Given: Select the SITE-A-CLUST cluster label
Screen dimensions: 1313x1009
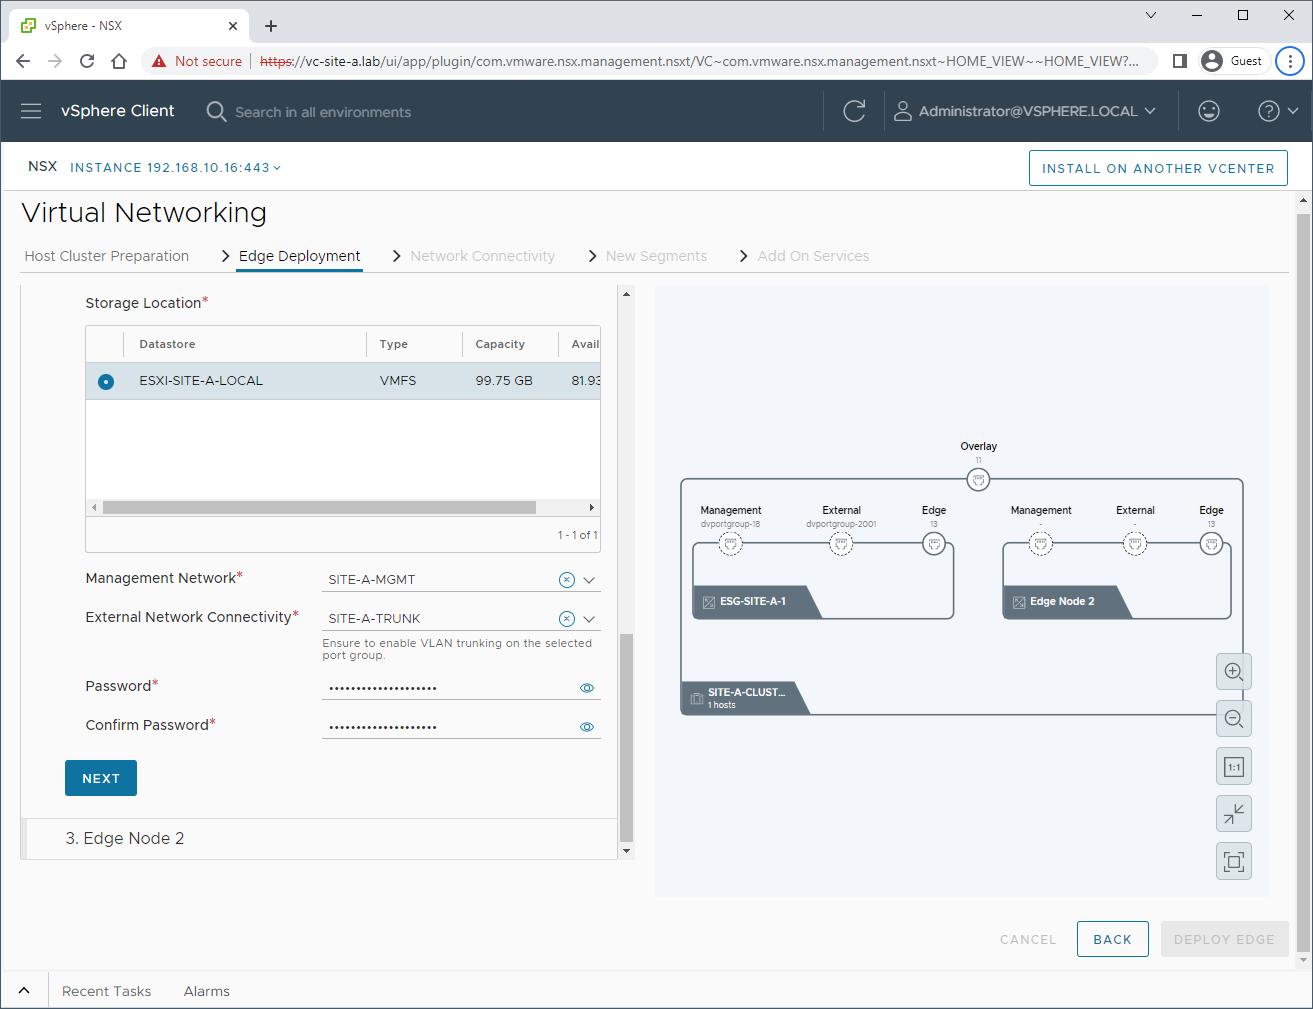Looking at the screenshot, I should [x=746, y=698].
